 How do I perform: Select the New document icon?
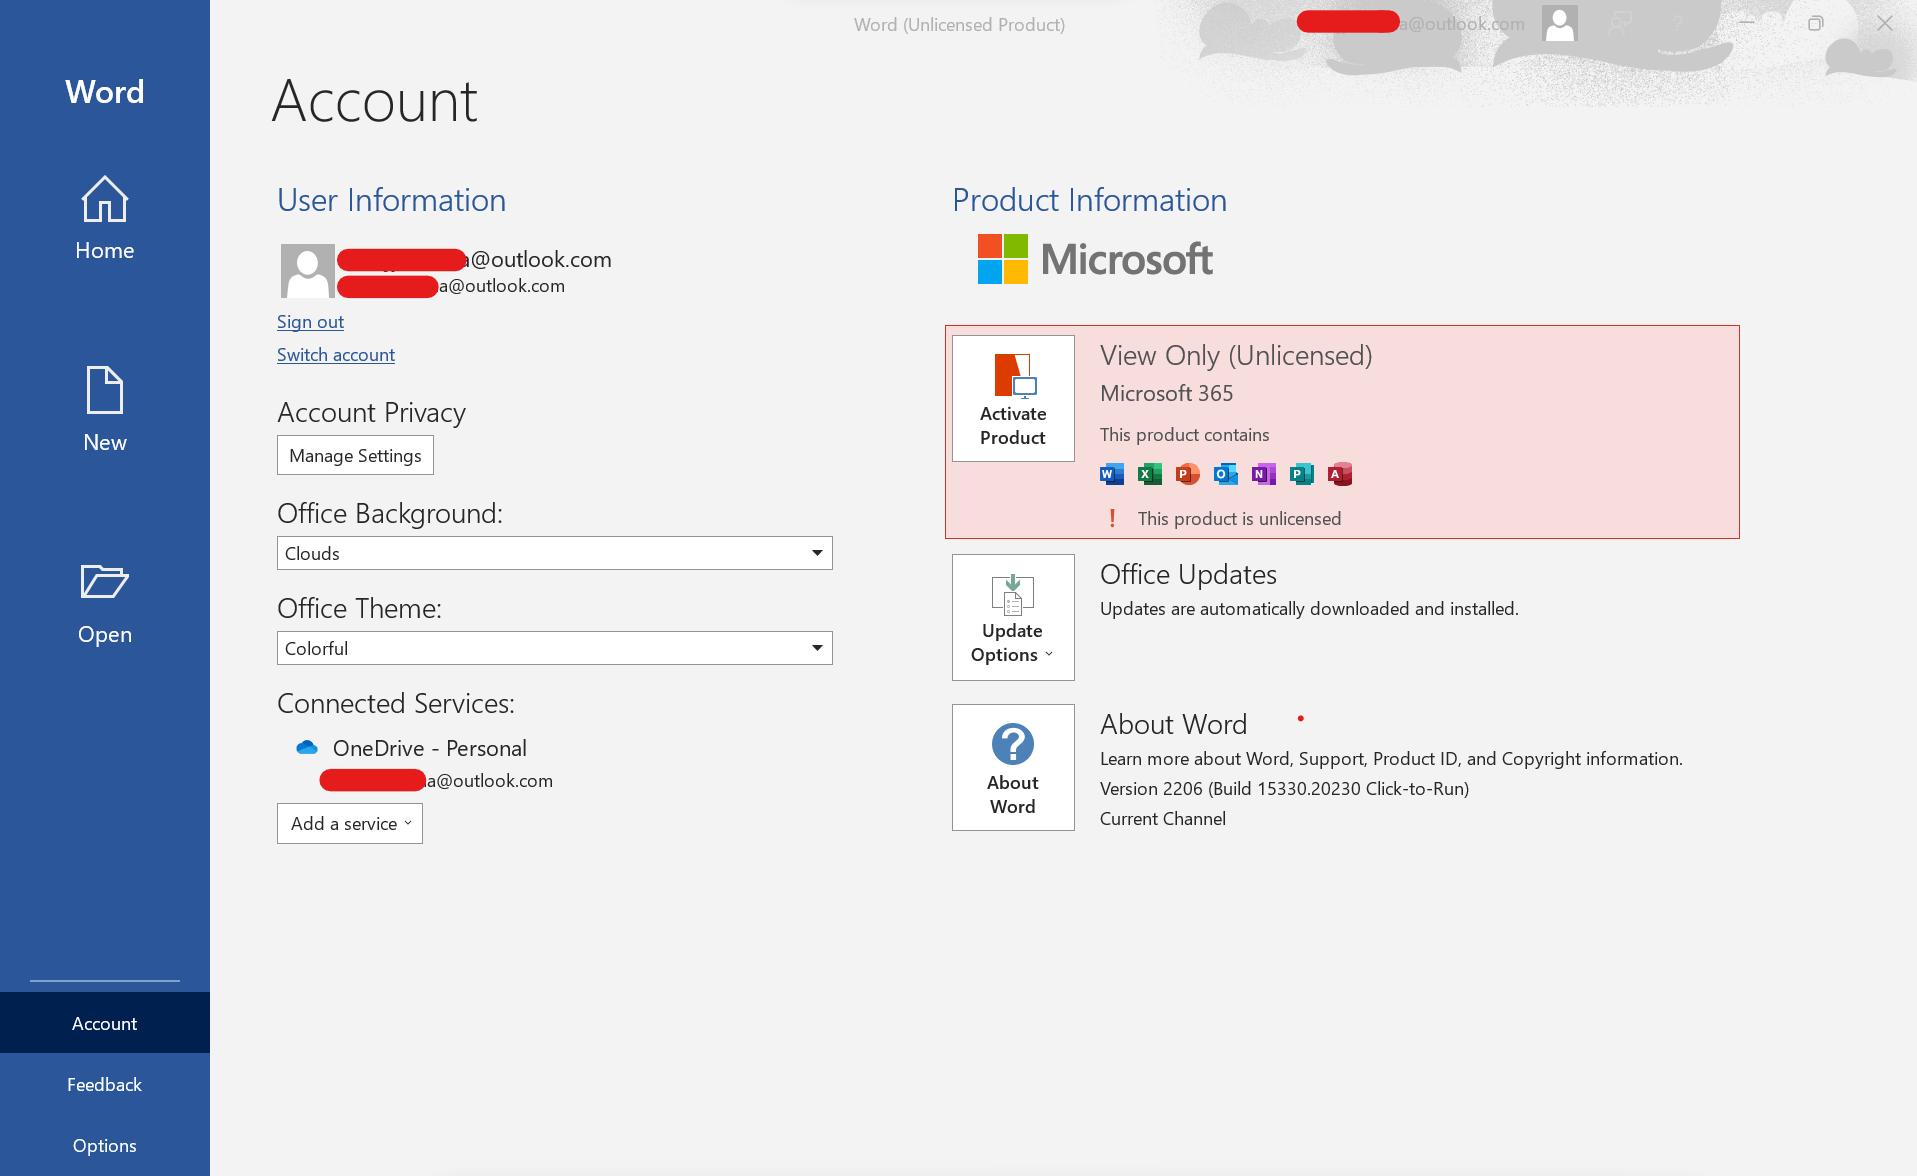click(104, 390)
